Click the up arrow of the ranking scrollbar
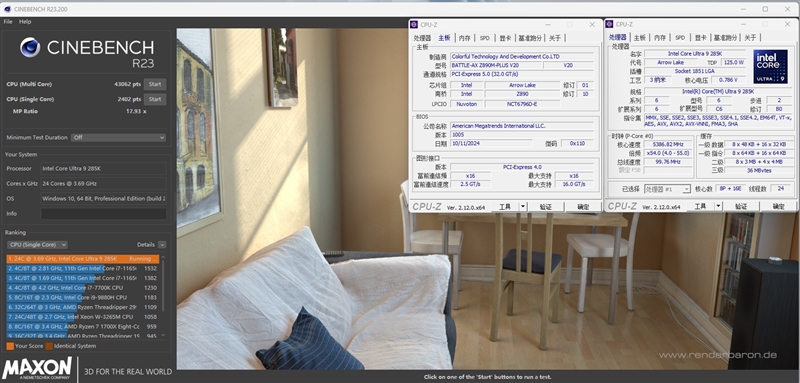Image resolution: width=800 pixels, height=383 pixels. click(163, 257)
